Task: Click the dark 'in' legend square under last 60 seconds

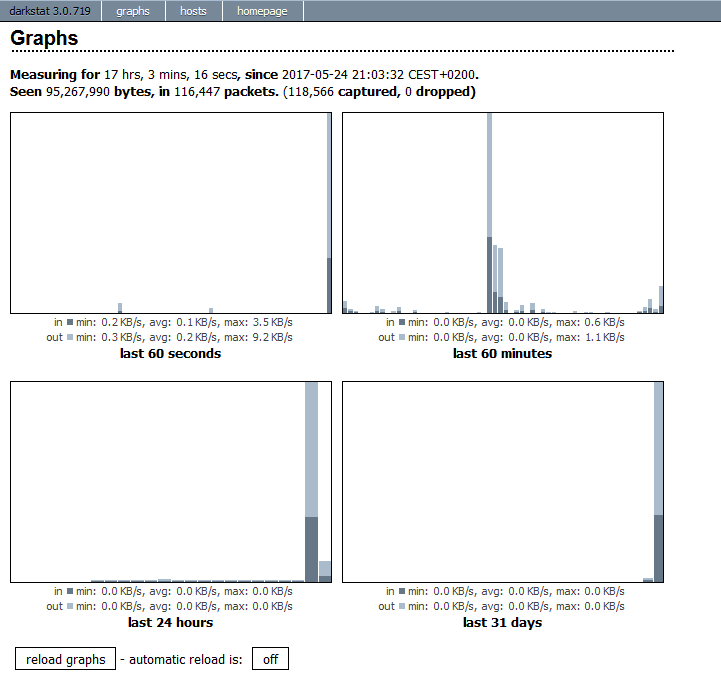Action: click(x=70, y=323)
